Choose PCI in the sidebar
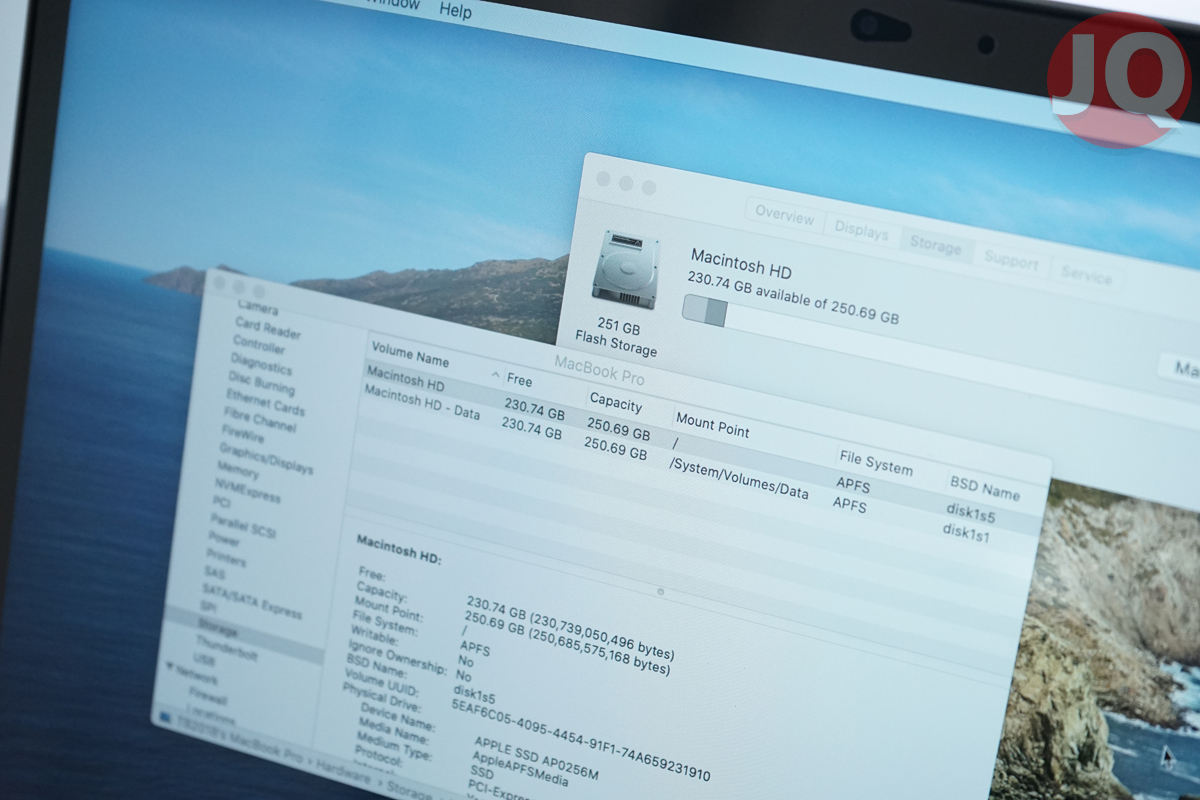The width and height of the screenshot is (1200, 800). coord(222,501)
